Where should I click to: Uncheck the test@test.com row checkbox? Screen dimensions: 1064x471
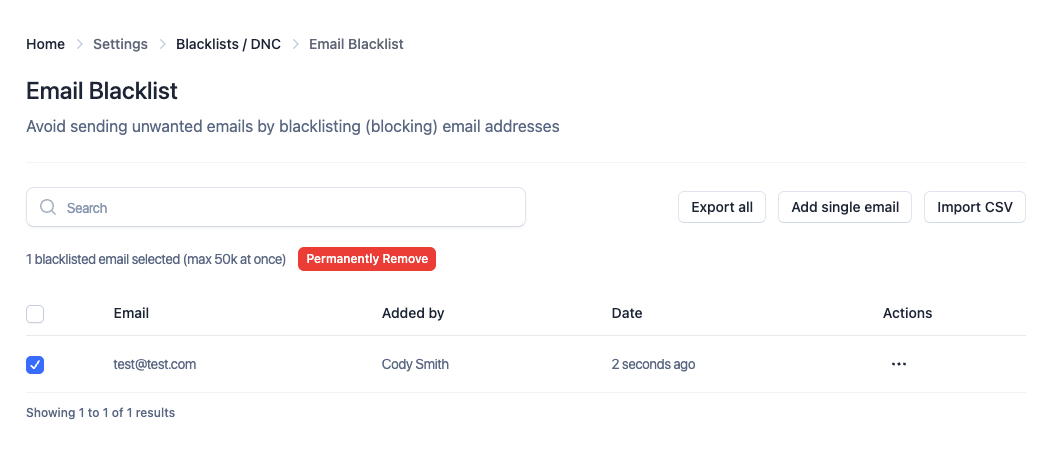coord(35,365)
